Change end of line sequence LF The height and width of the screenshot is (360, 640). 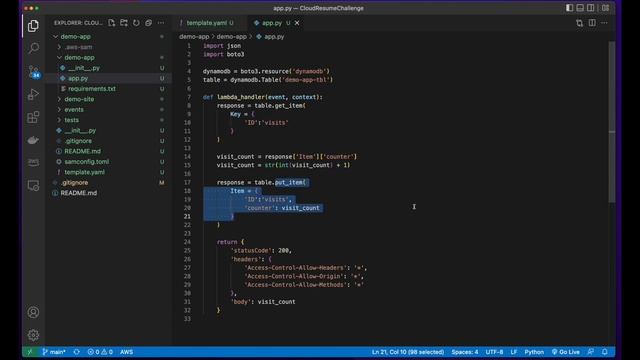[x=514, y=352]
